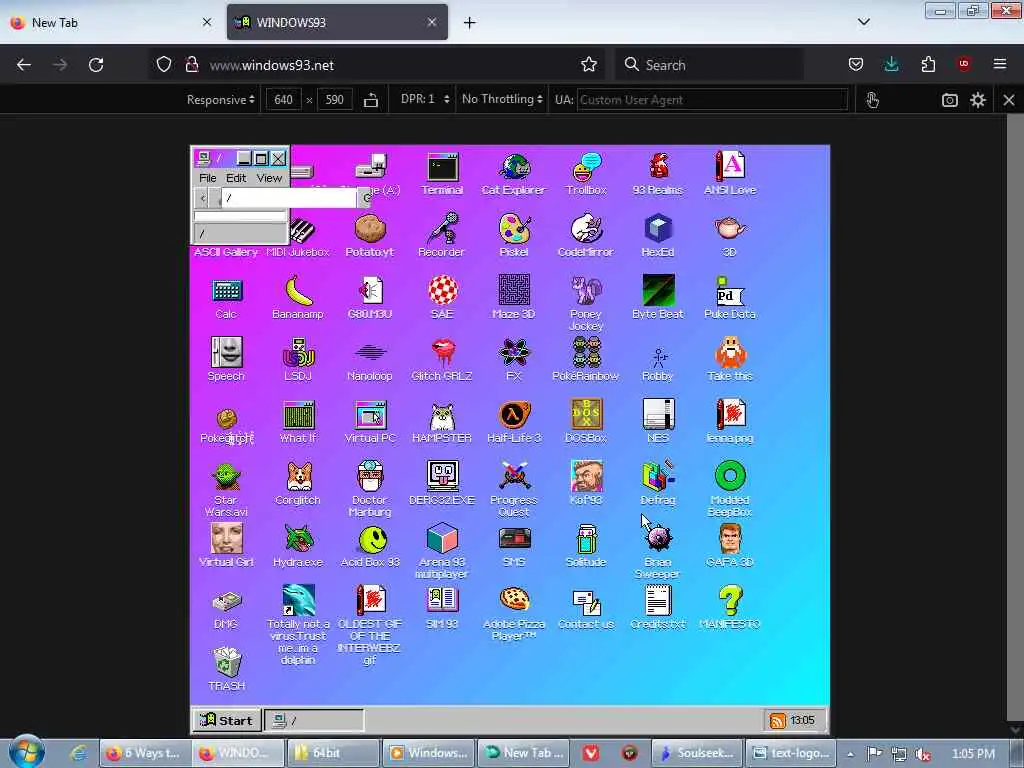Image resolution: width=1024 pixels, height=768 pixels.
Task: Open ANSI Love icon
Action: tap(729, 173)
